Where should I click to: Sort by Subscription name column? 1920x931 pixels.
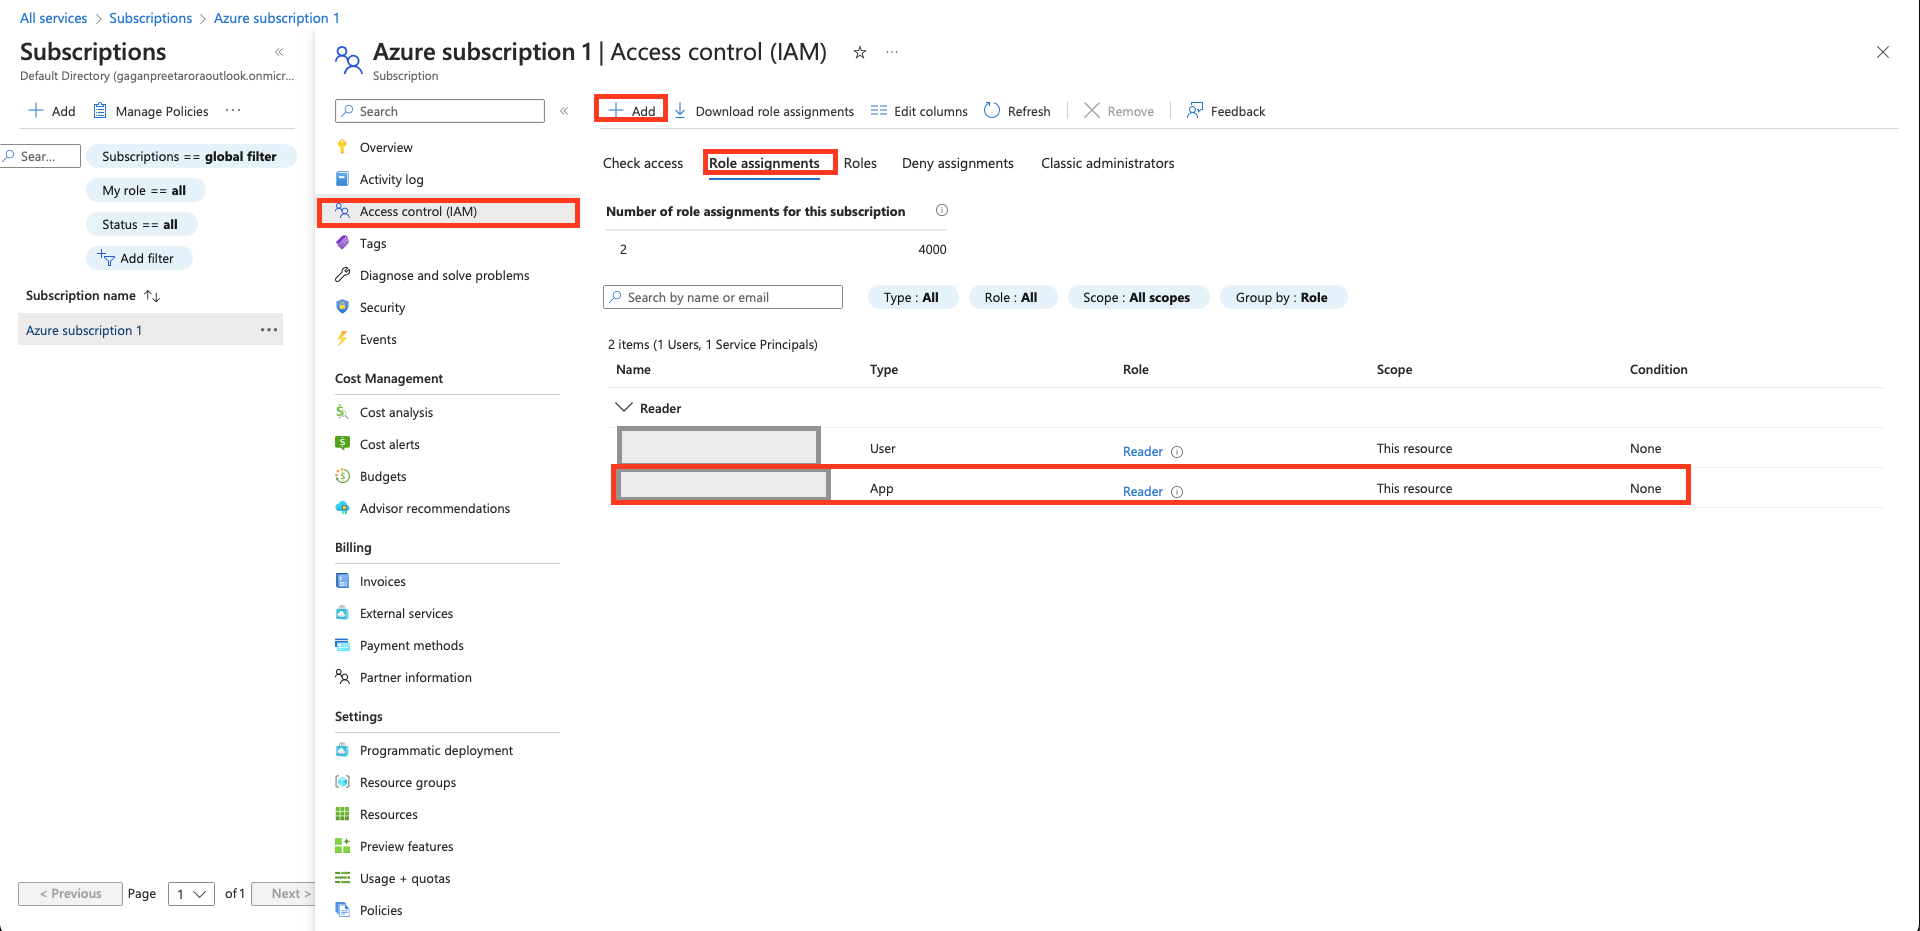click(x=152, y=296)
